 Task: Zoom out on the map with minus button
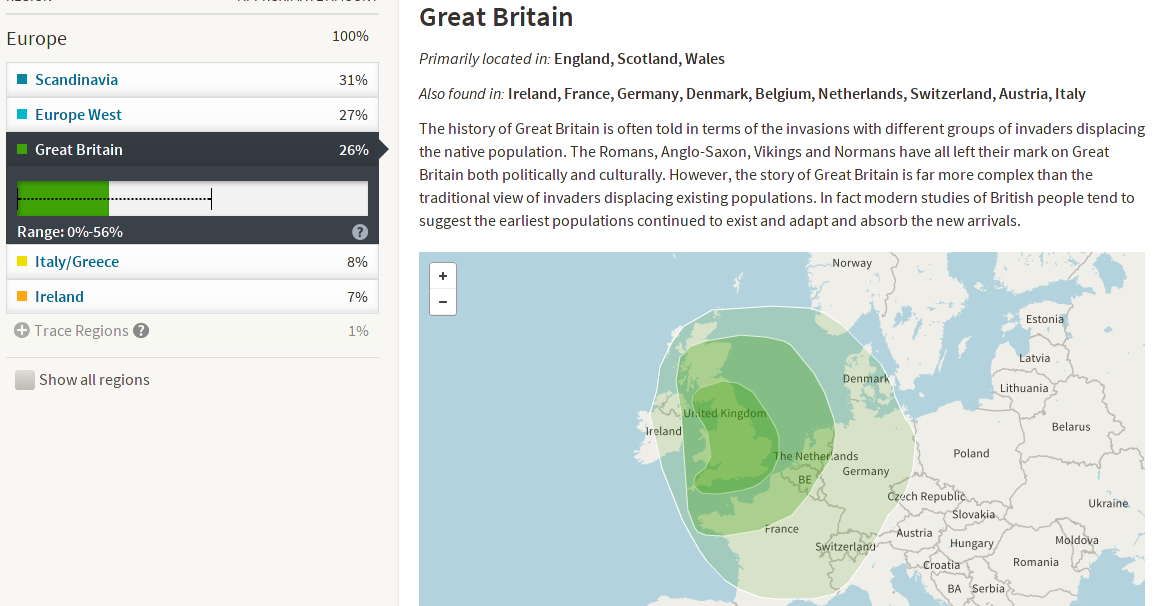tap(442, 302)
